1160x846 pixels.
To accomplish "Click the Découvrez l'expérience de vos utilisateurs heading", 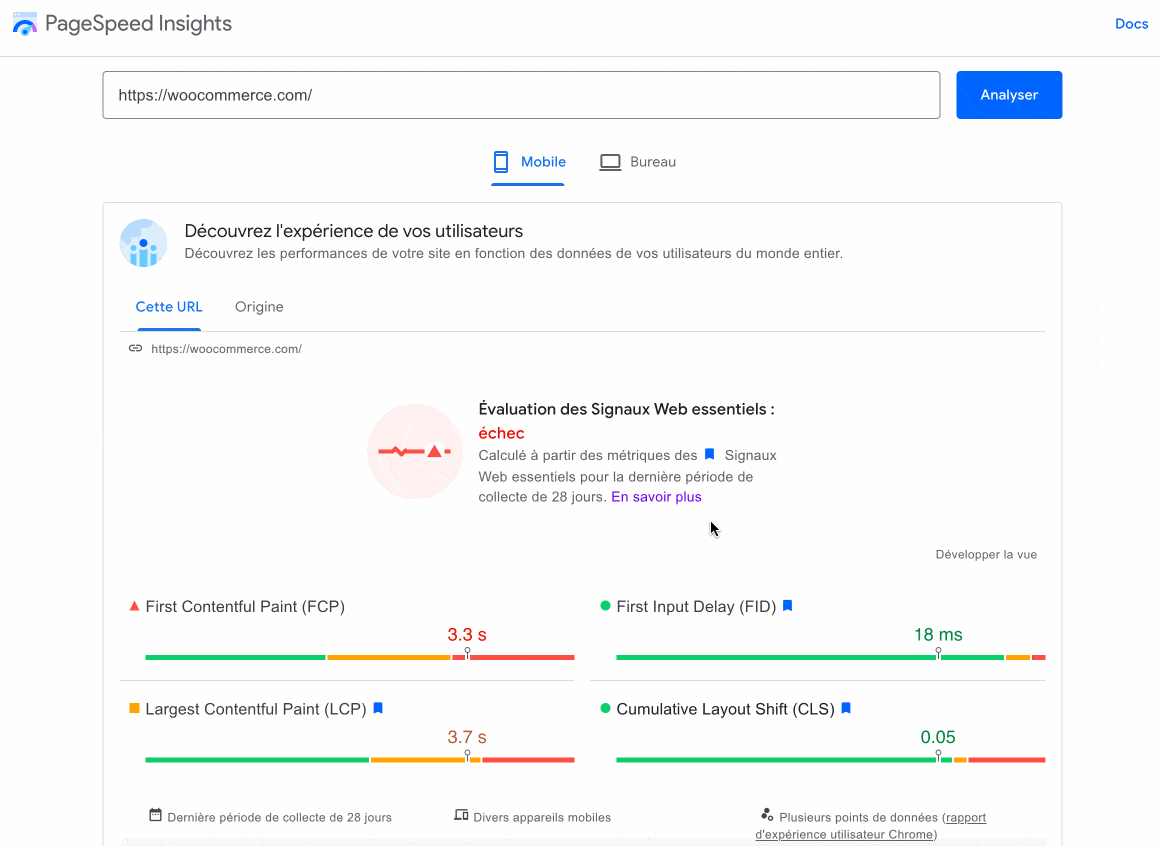I will (354, 231).
